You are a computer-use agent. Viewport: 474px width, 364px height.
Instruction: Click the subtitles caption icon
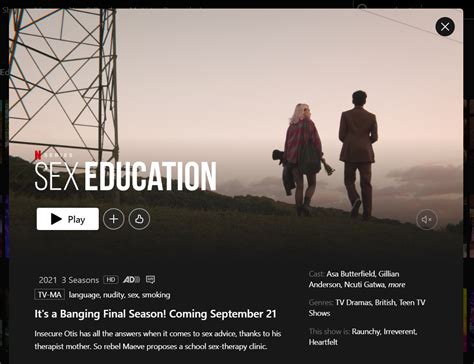[x=150, y=279]
